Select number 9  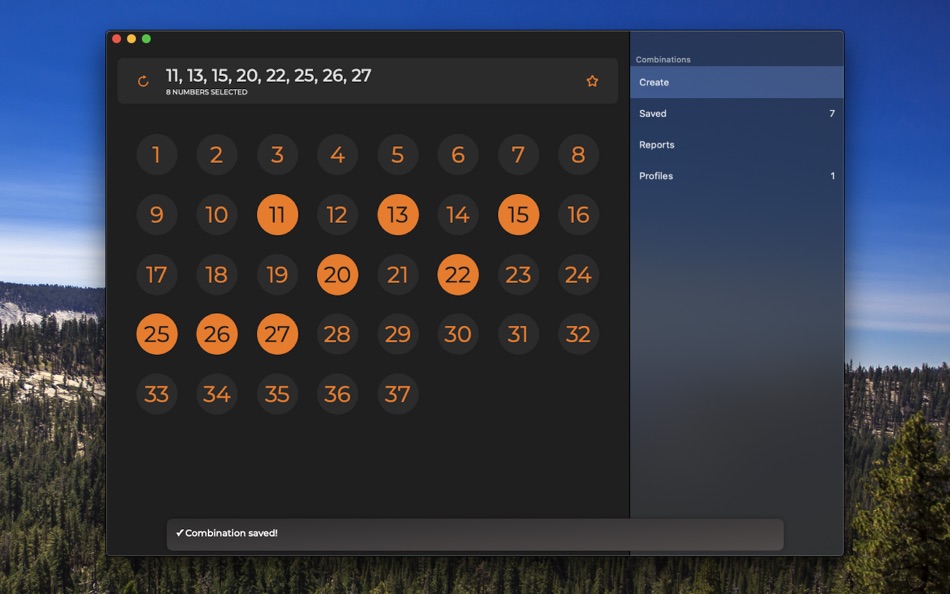pyautogui.click(x=156, y=215)
